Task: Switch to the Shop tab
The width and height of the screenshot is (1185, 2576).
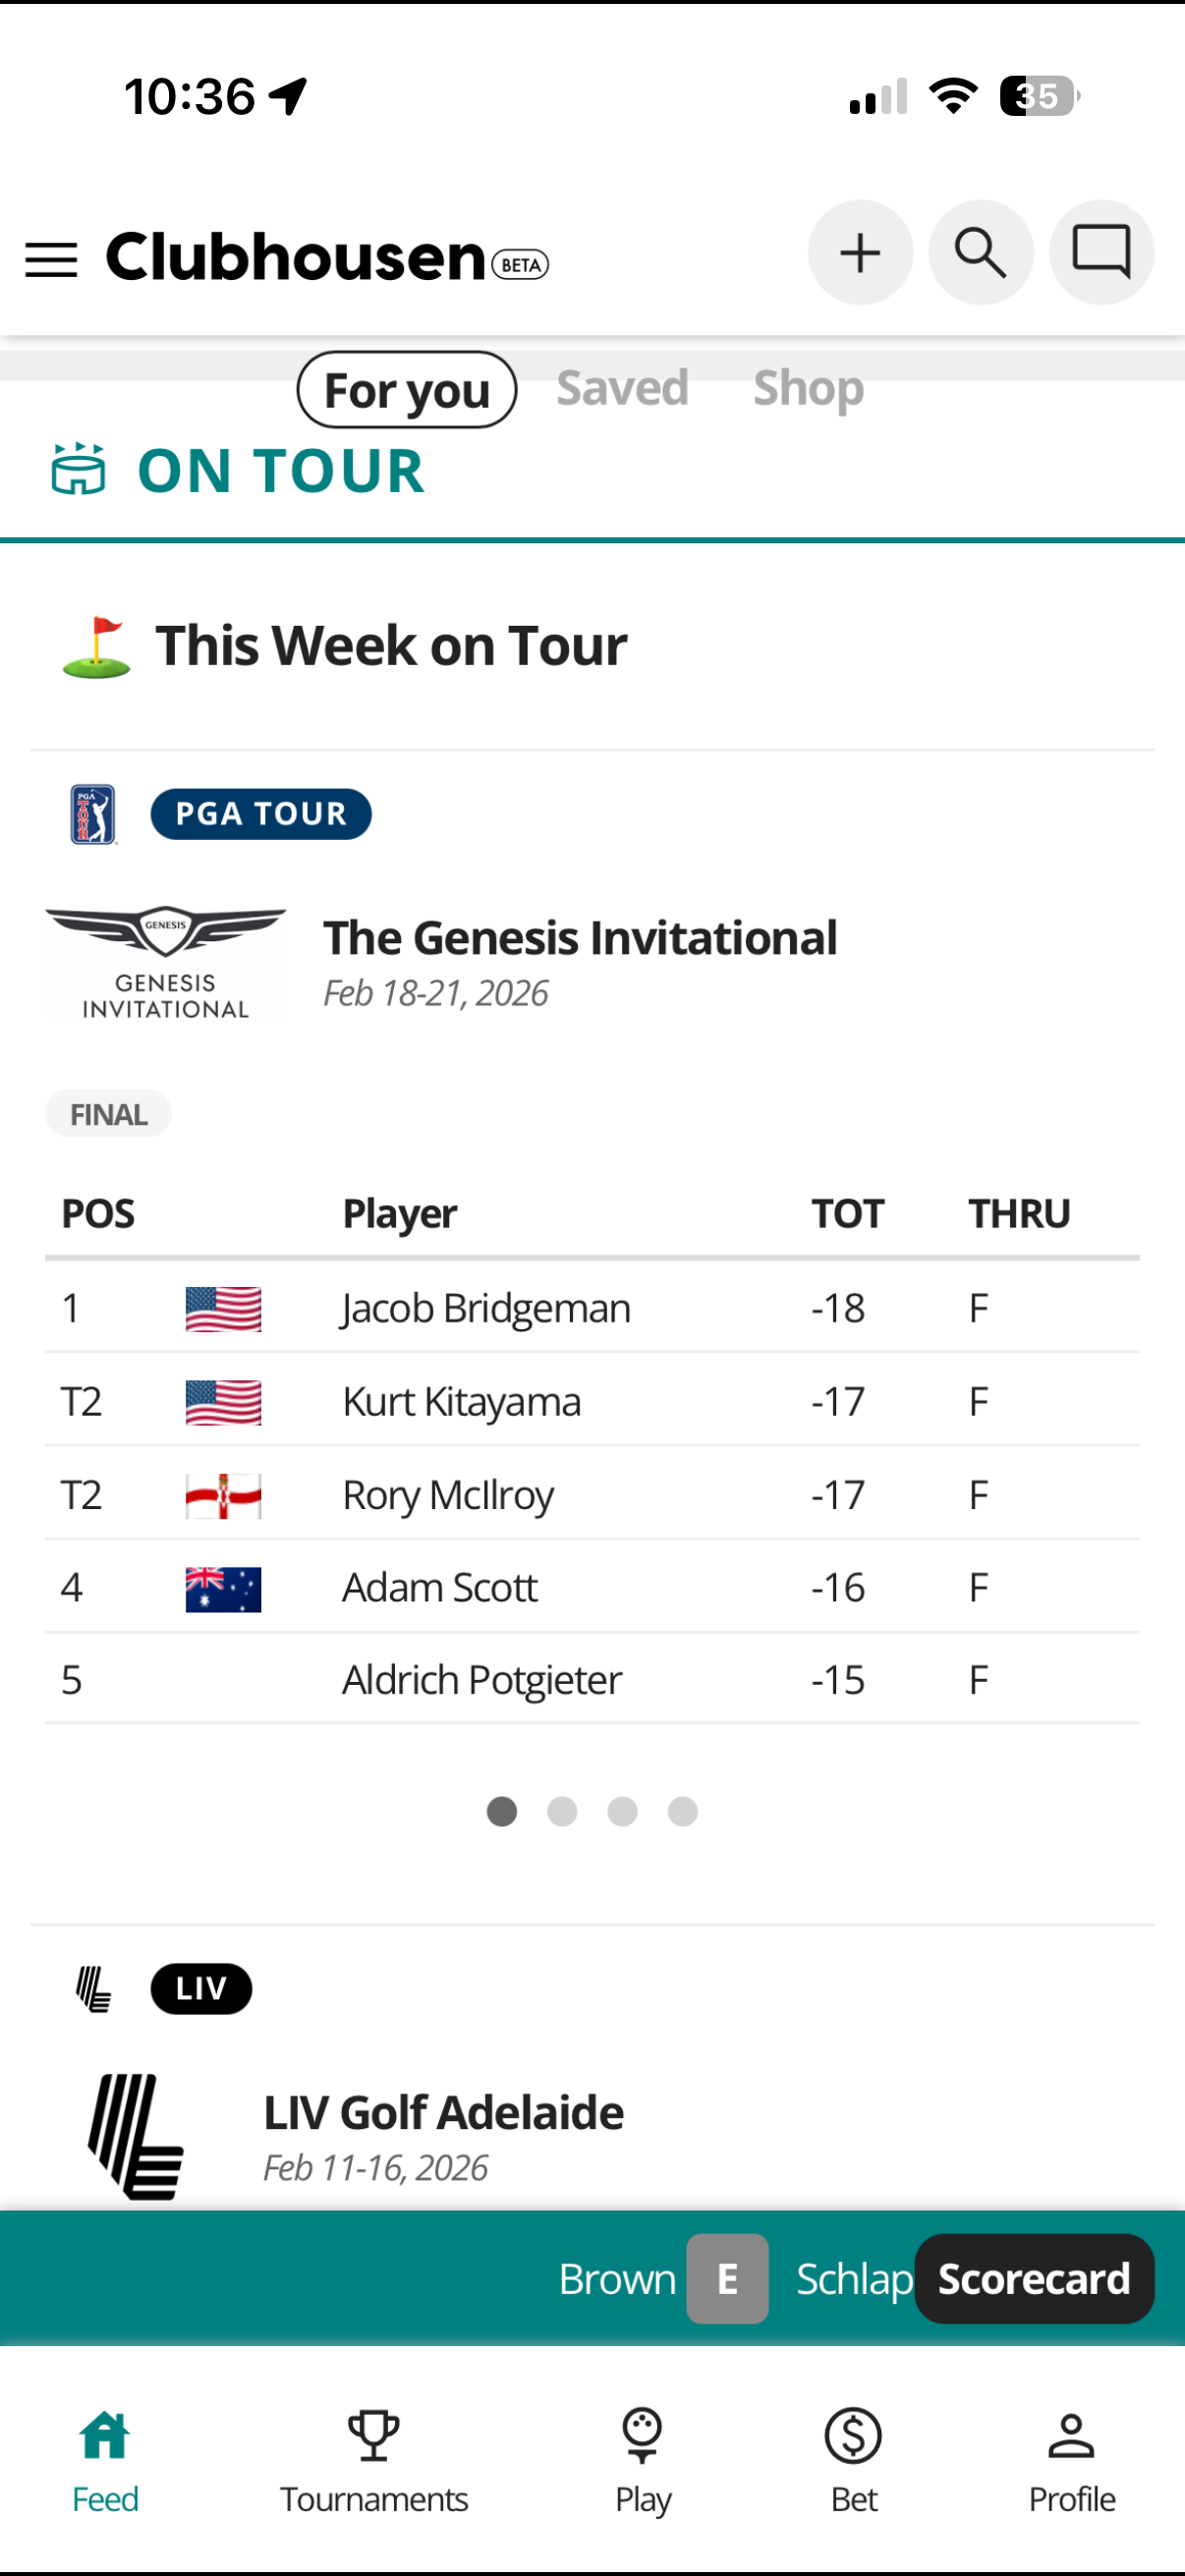Action: pyautogui.click(x=808, y=388)
